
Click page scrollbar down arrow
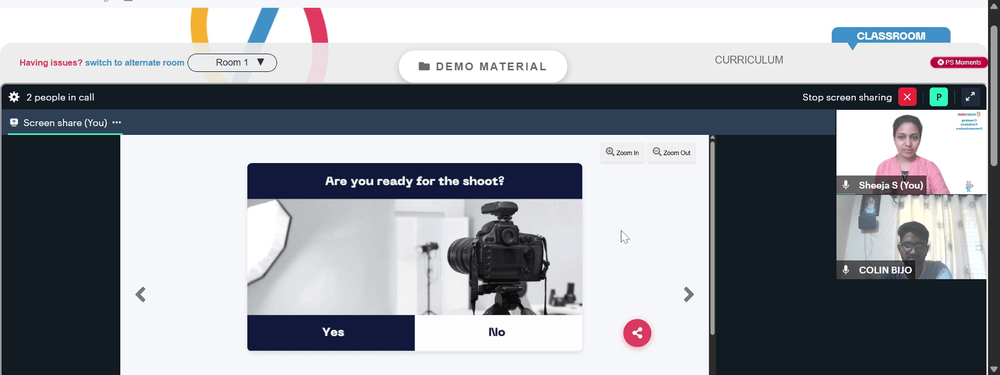tap(994, 369)
